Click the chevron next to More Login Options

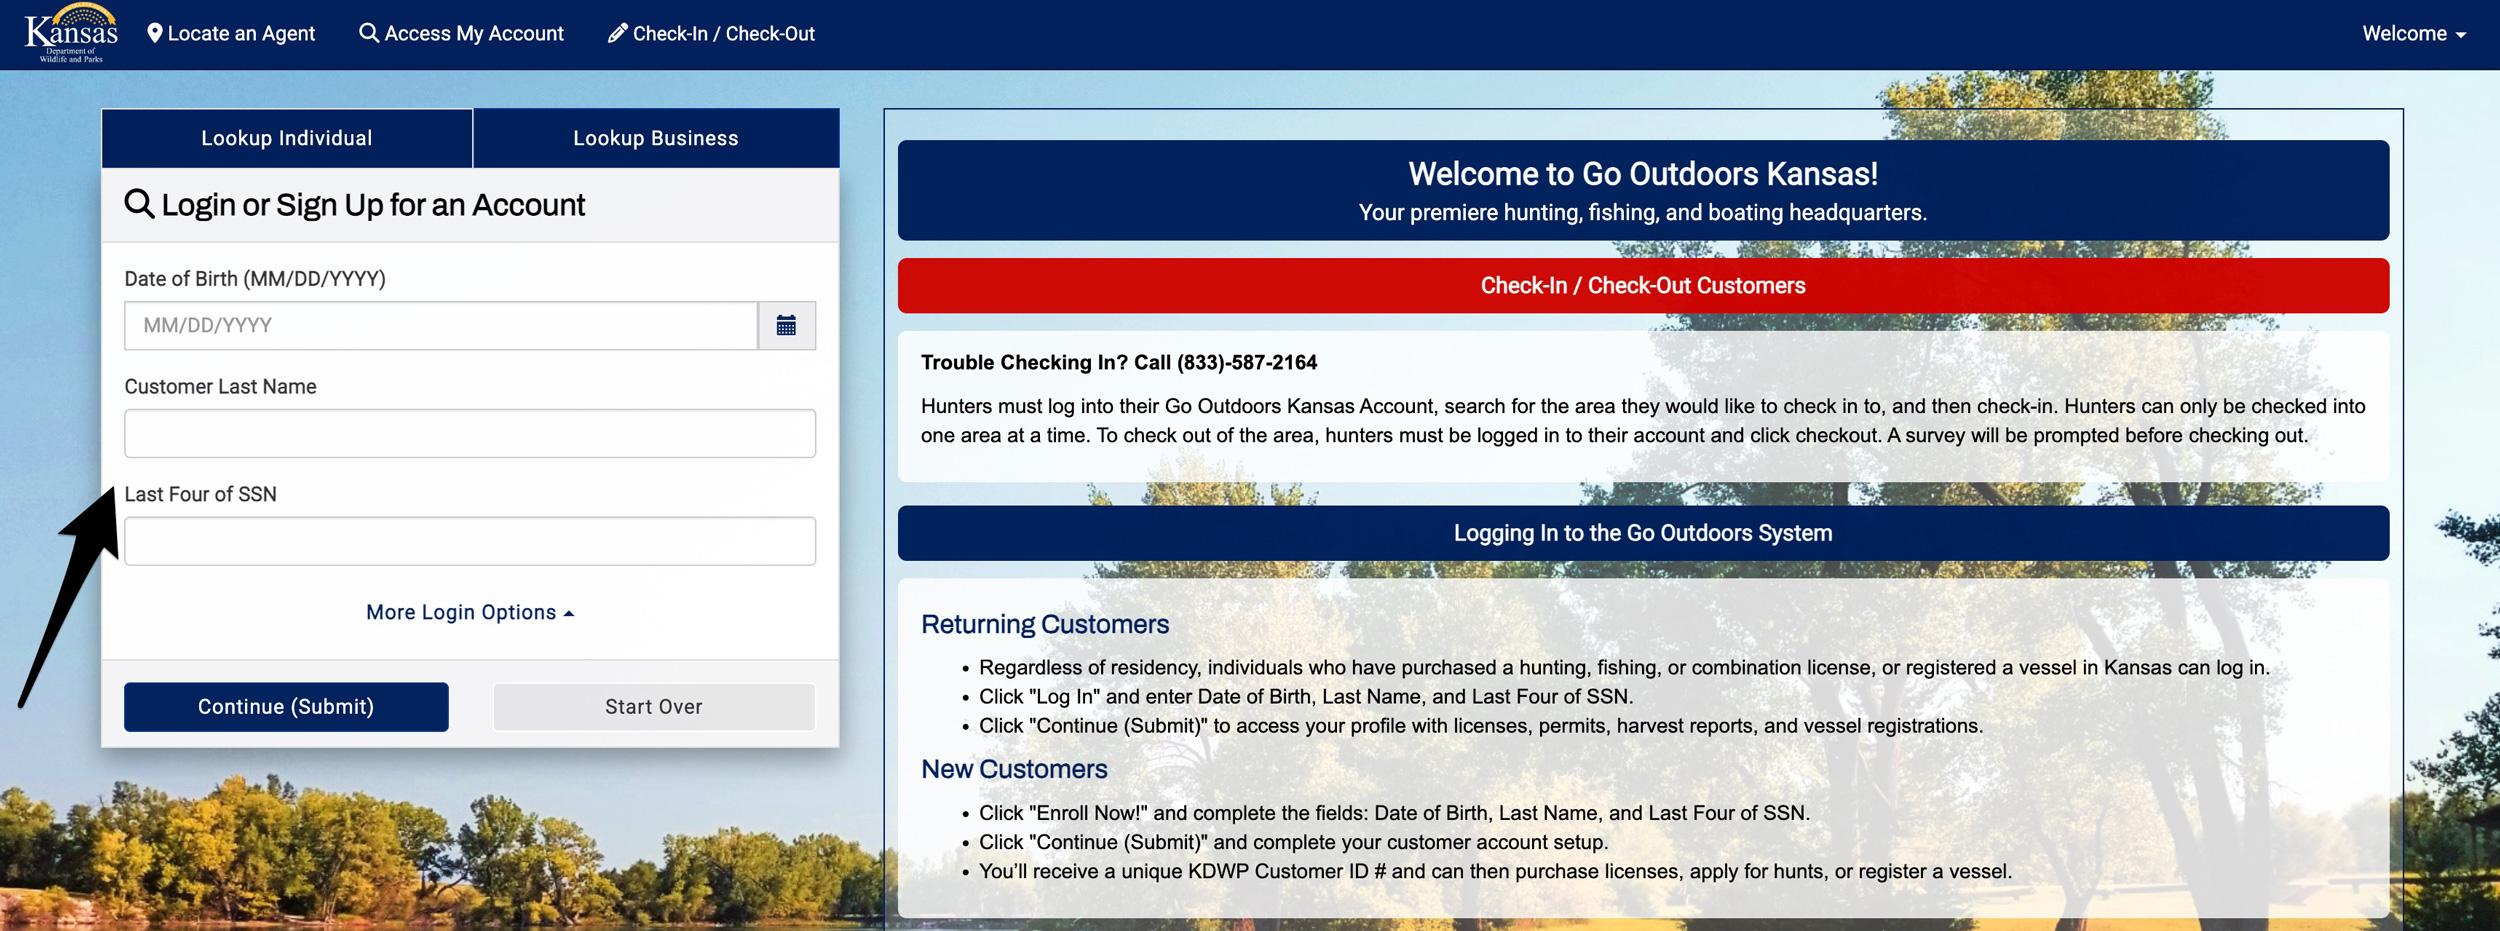pyautogui.click(x=569, y=611)
